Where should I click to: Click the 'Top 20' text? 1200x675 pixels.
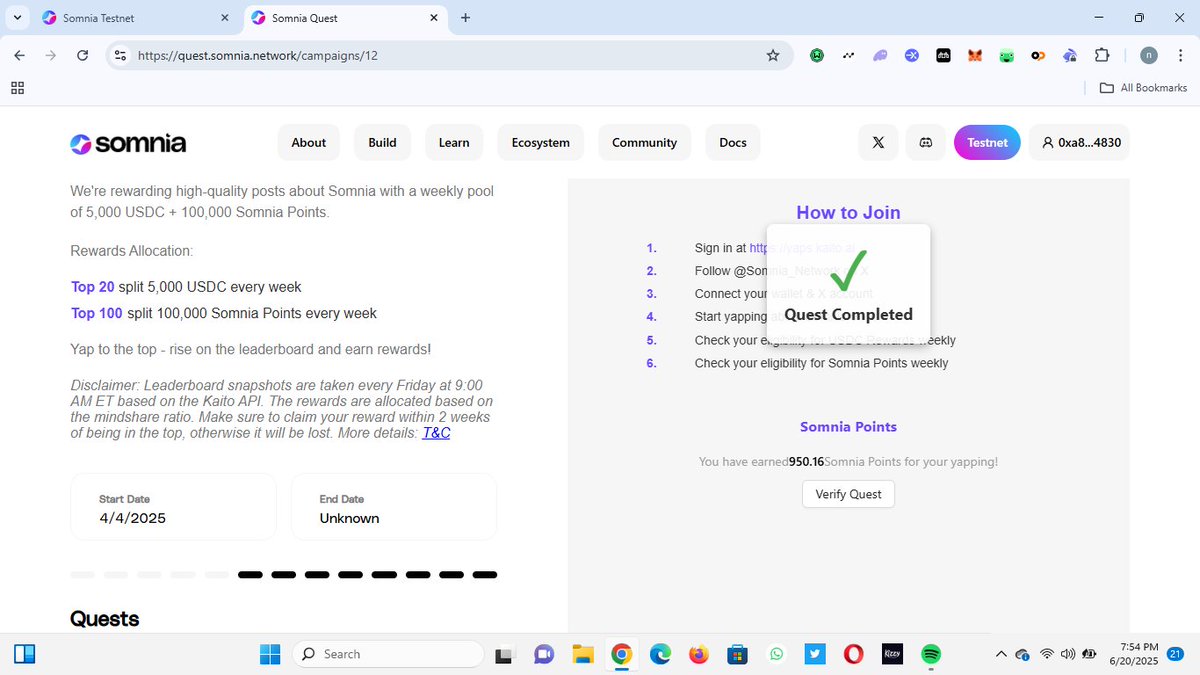coord(92,287)
